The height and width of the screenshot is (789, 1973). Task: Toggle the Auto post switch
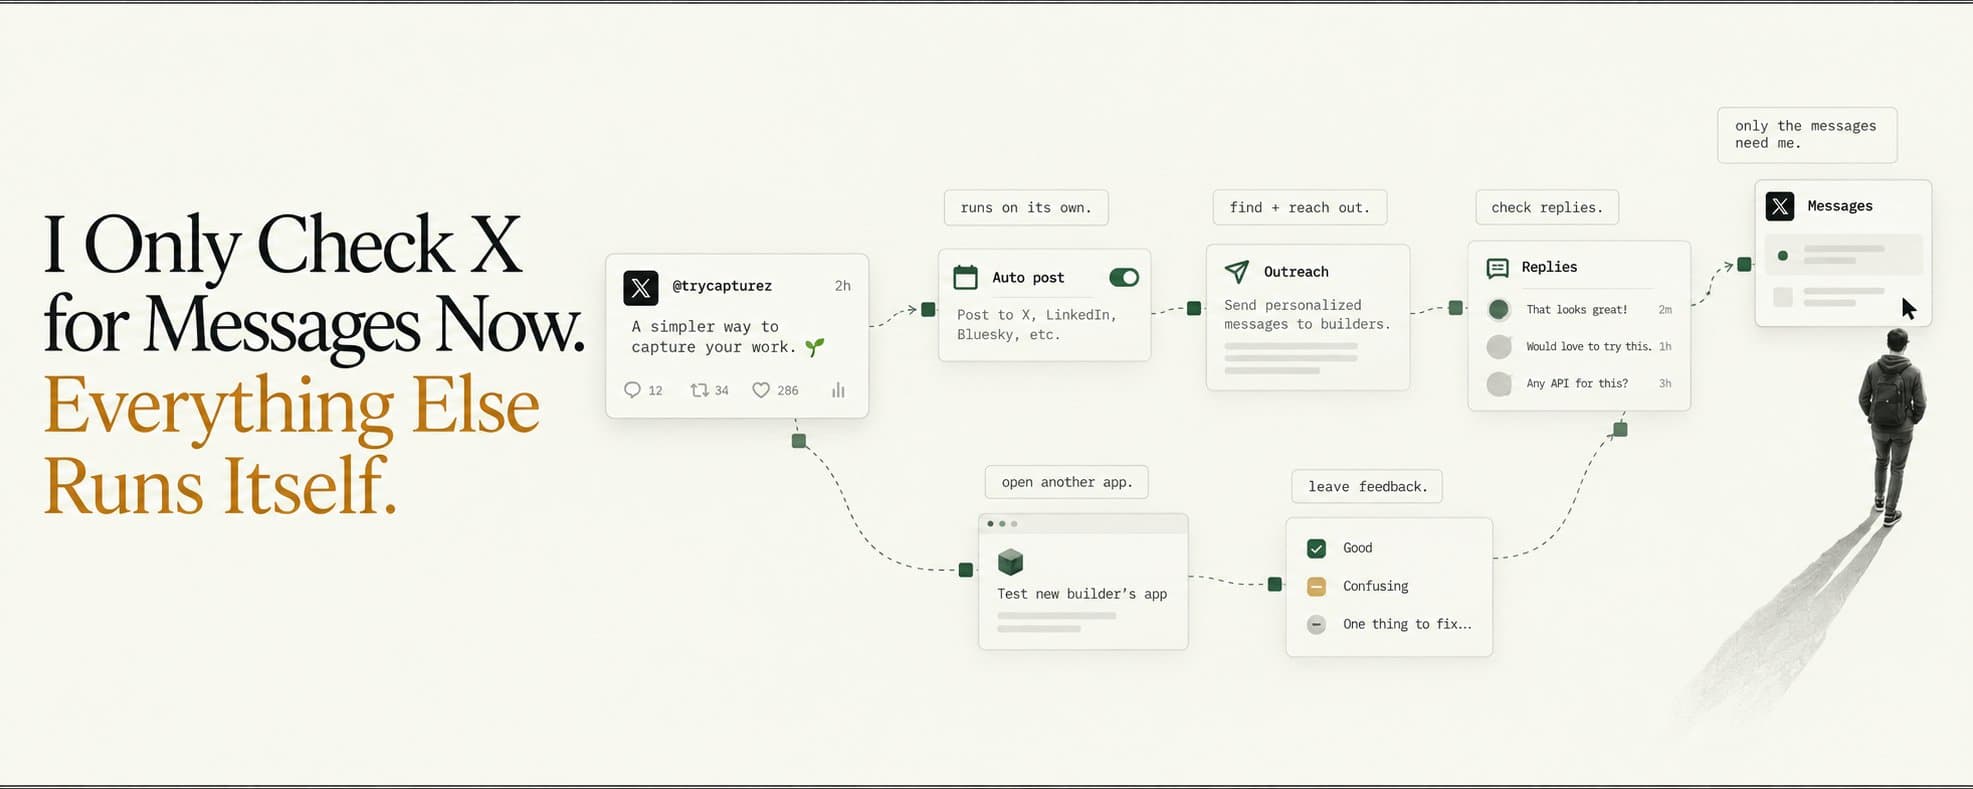(1124, 277)
